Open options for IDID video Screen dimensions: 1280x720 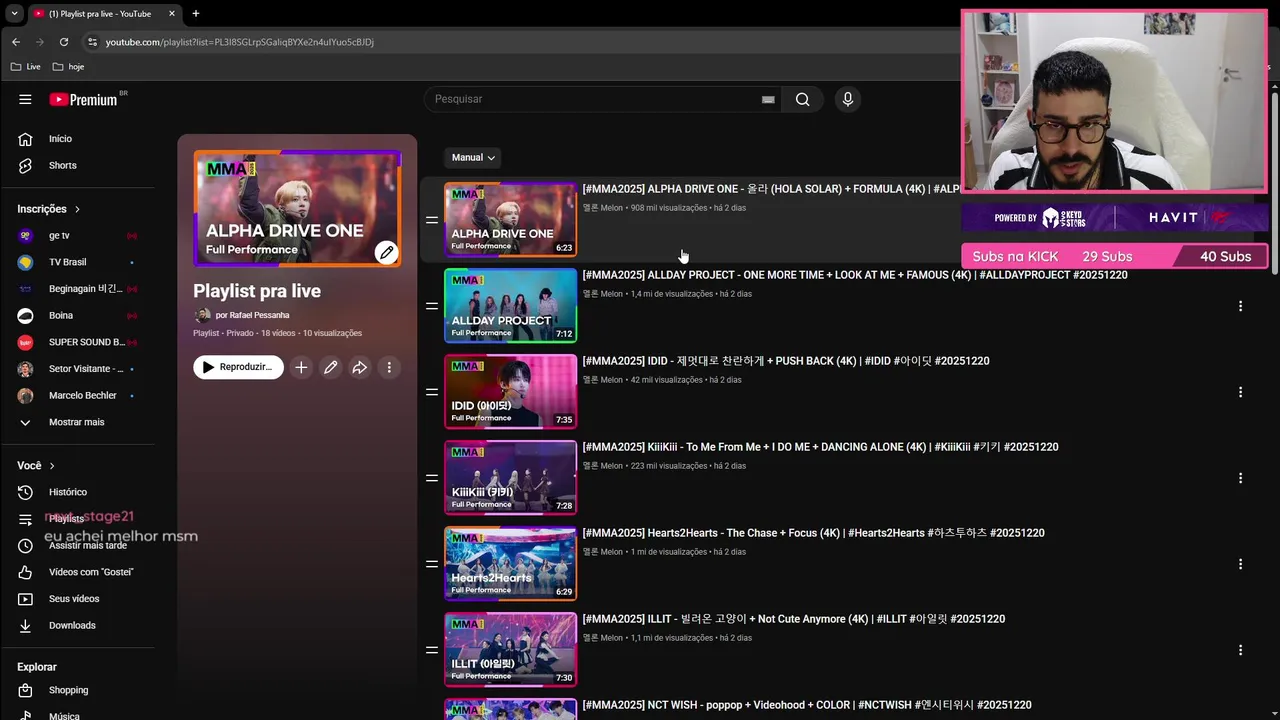pos(1240,392)
